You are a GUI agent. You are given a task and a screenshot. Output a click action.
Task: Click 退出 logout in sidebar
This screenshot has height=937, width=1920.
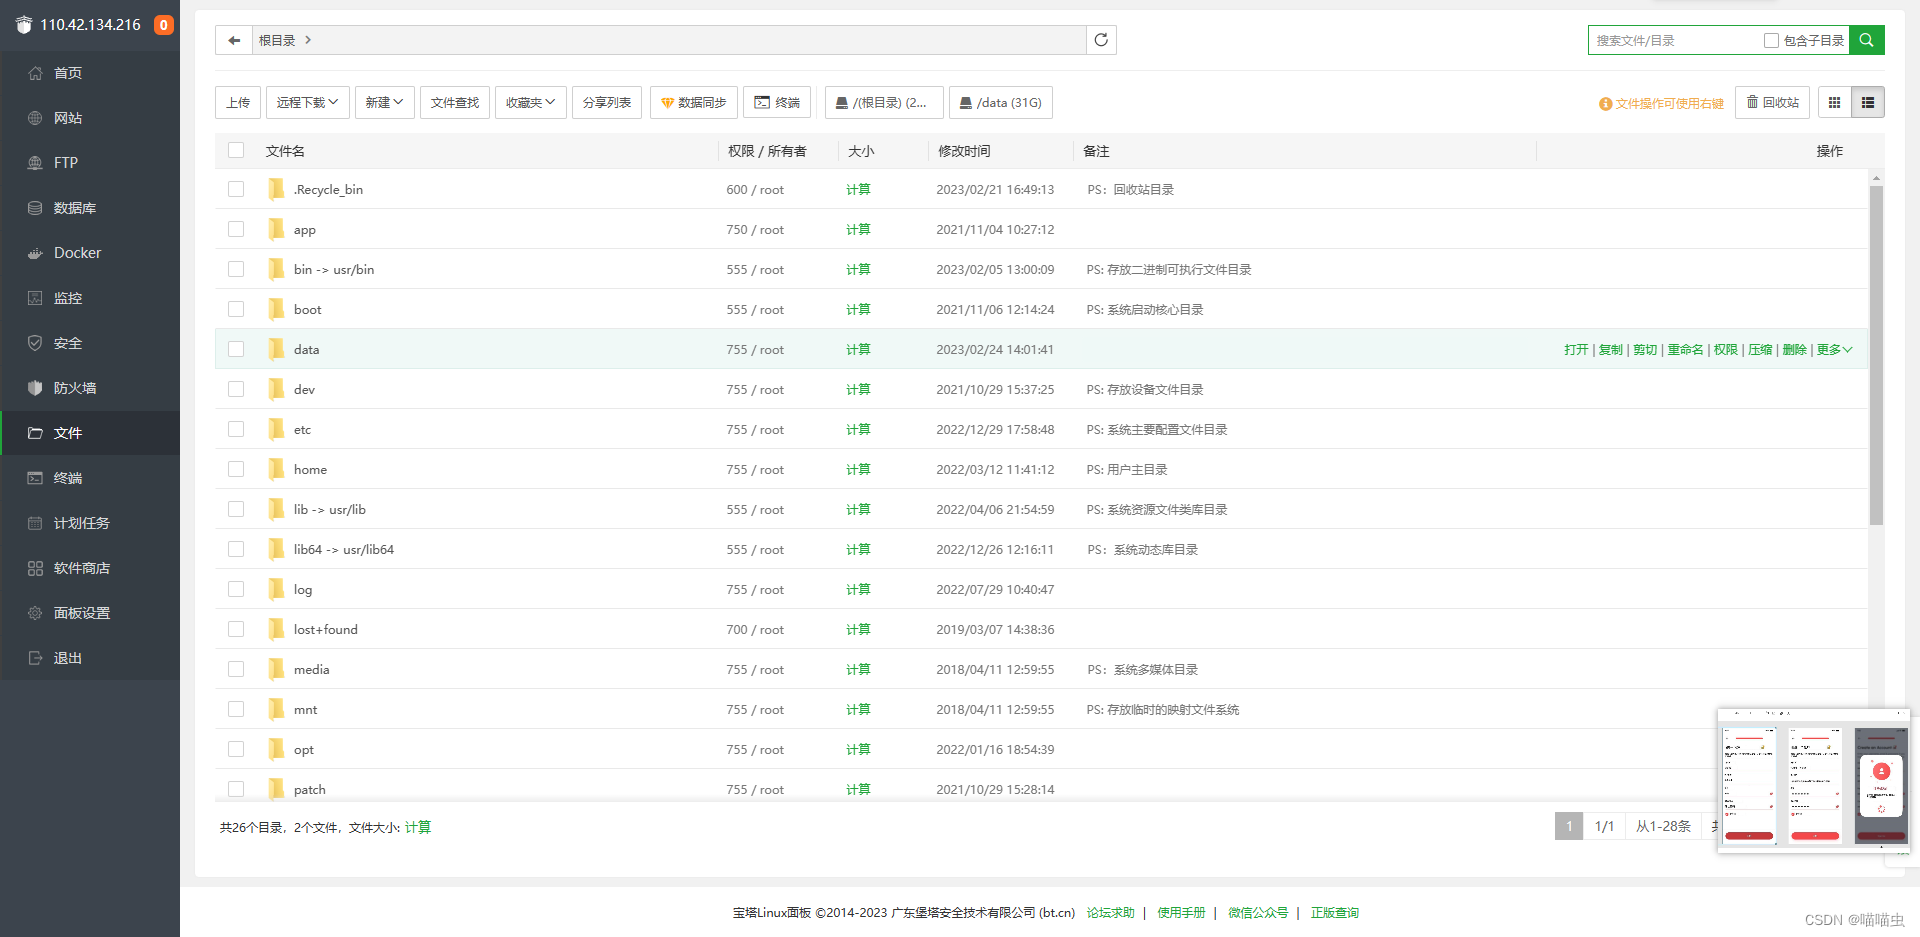pyautogui.click(x=90, y=658)
